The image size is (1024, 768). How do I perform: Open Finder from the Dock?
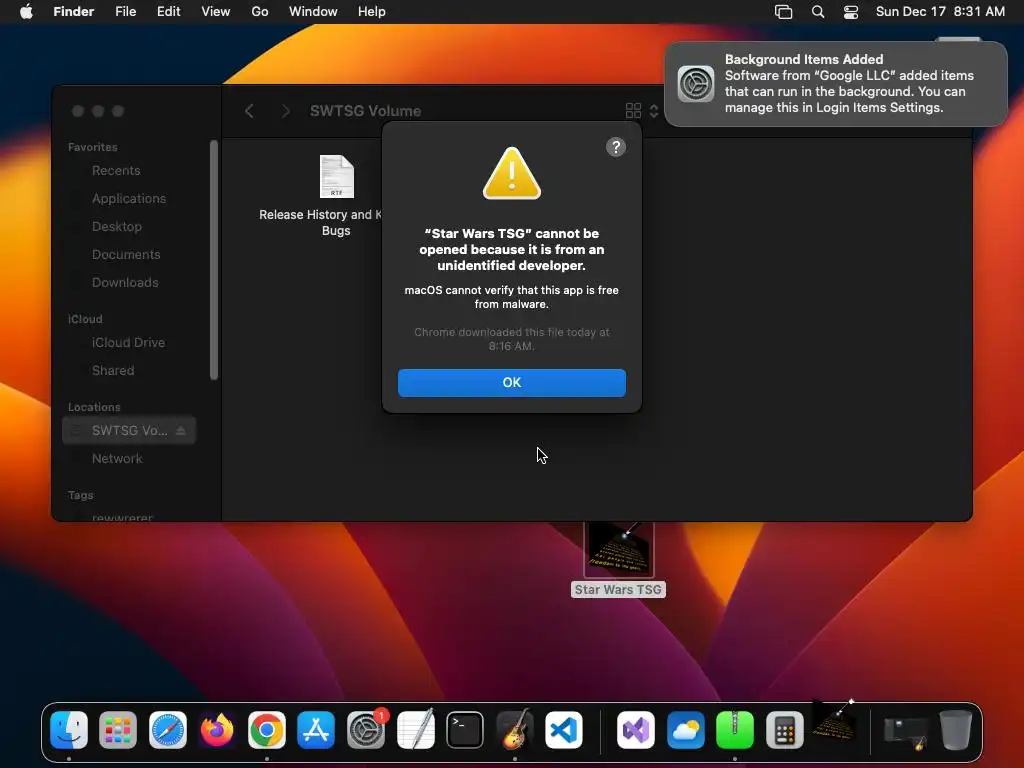(x=69, y=730)
